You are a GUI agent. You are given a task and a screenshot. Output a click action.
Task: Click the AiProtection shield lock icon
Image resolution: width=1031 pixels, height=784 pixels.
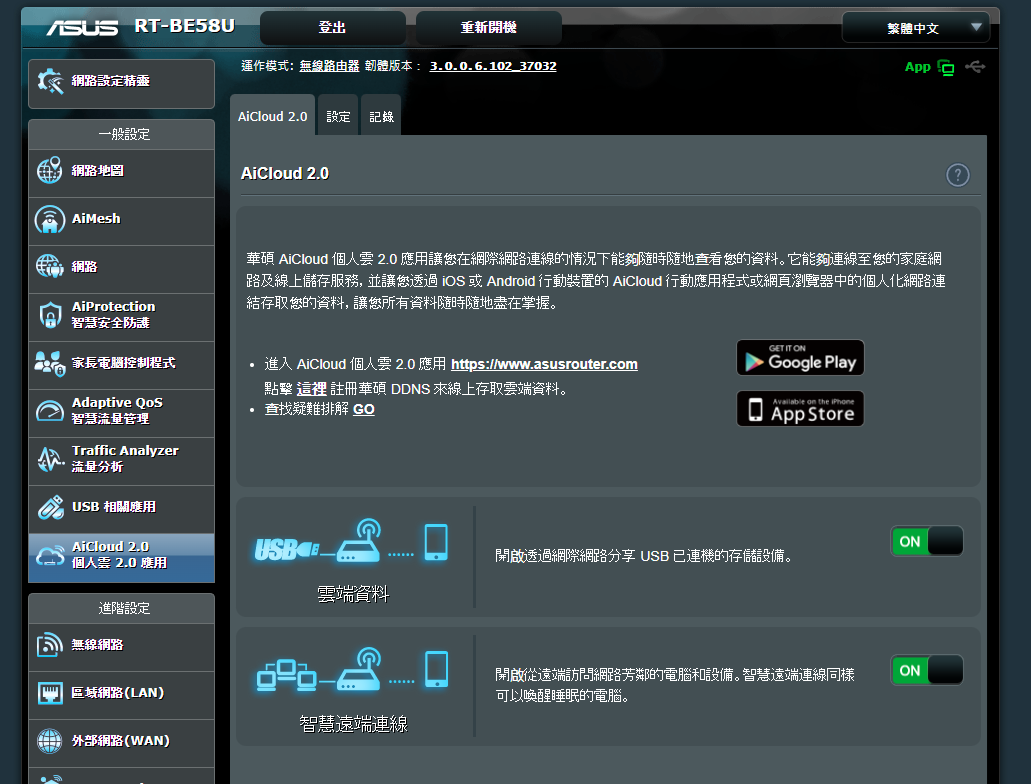50,315
